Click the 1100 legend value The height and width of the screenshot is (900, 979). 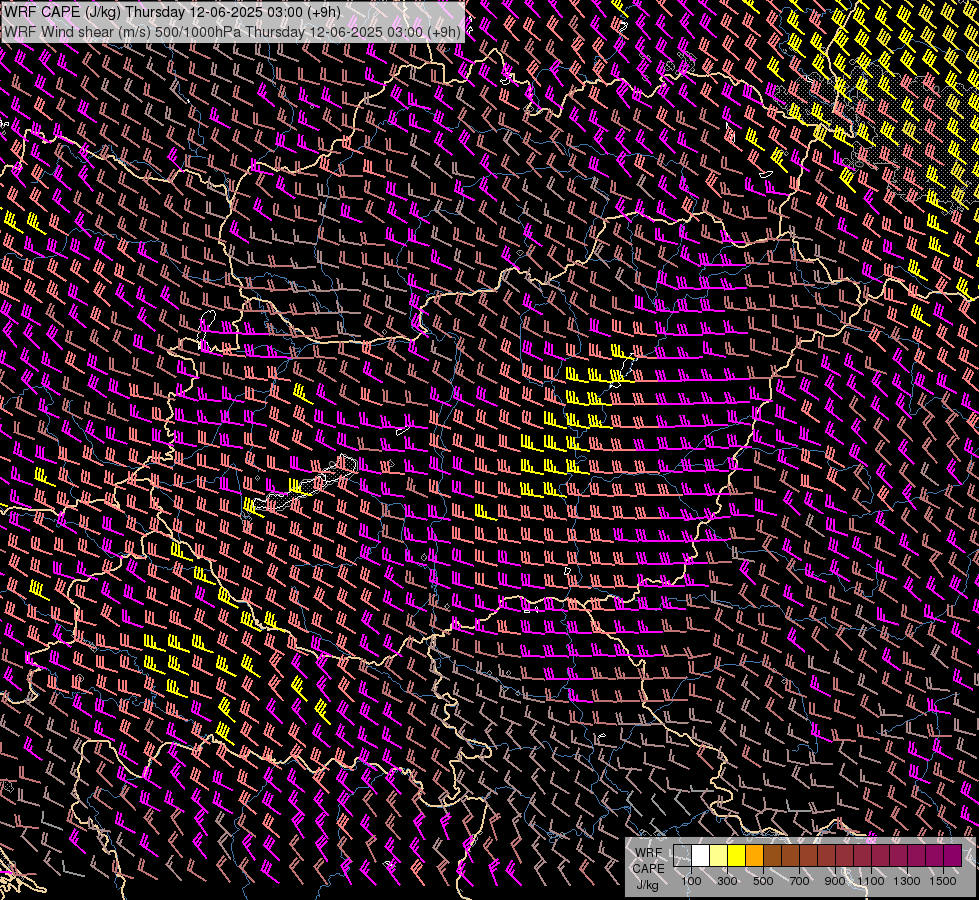coord(871,881)
